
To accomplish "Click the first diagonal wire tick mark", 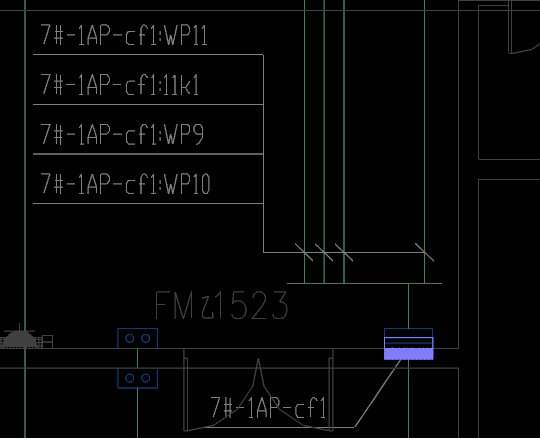I will tap(304, 252).
